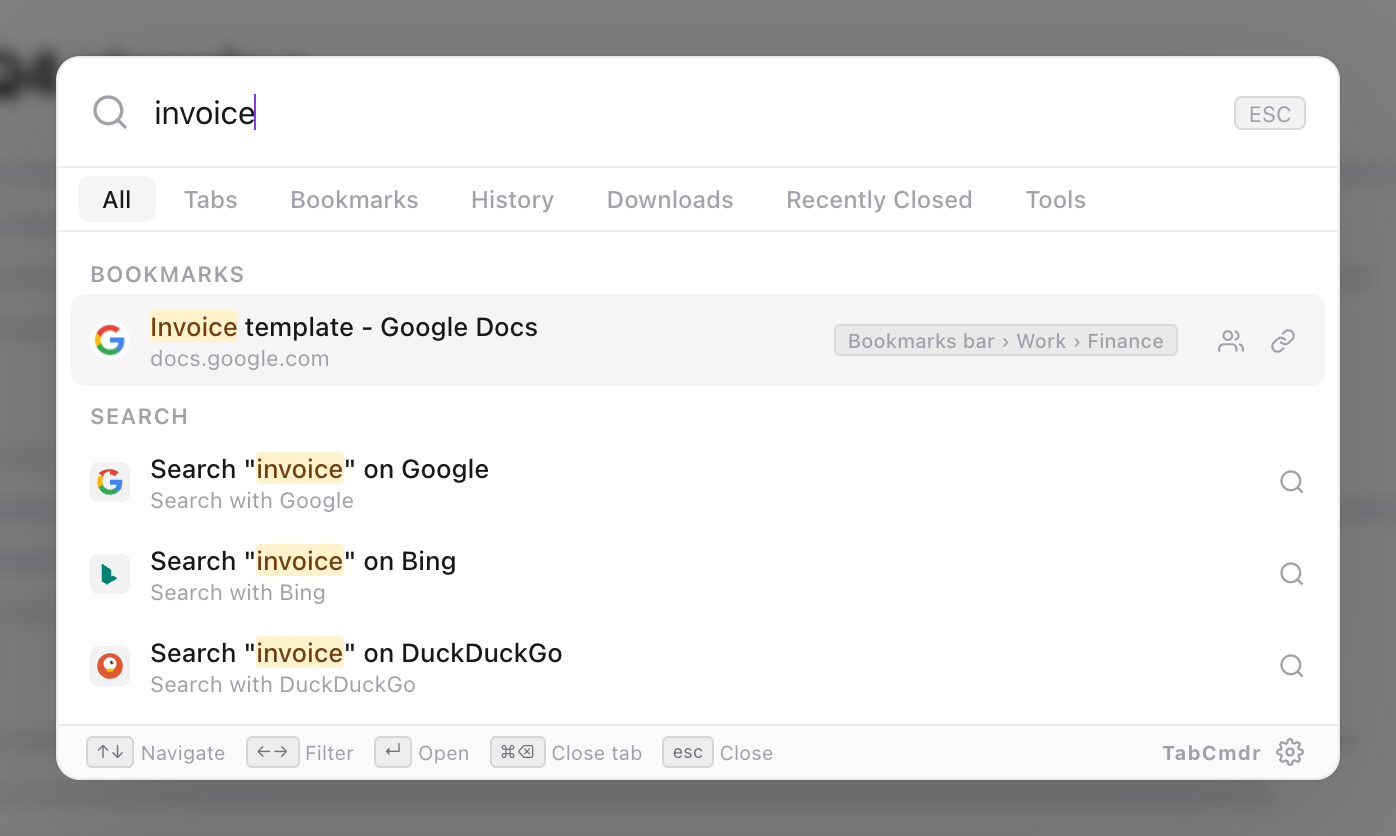Select the All filter tab
Image resolution: width=1396 pixels, height=836 pixels.
coord(117,199)
